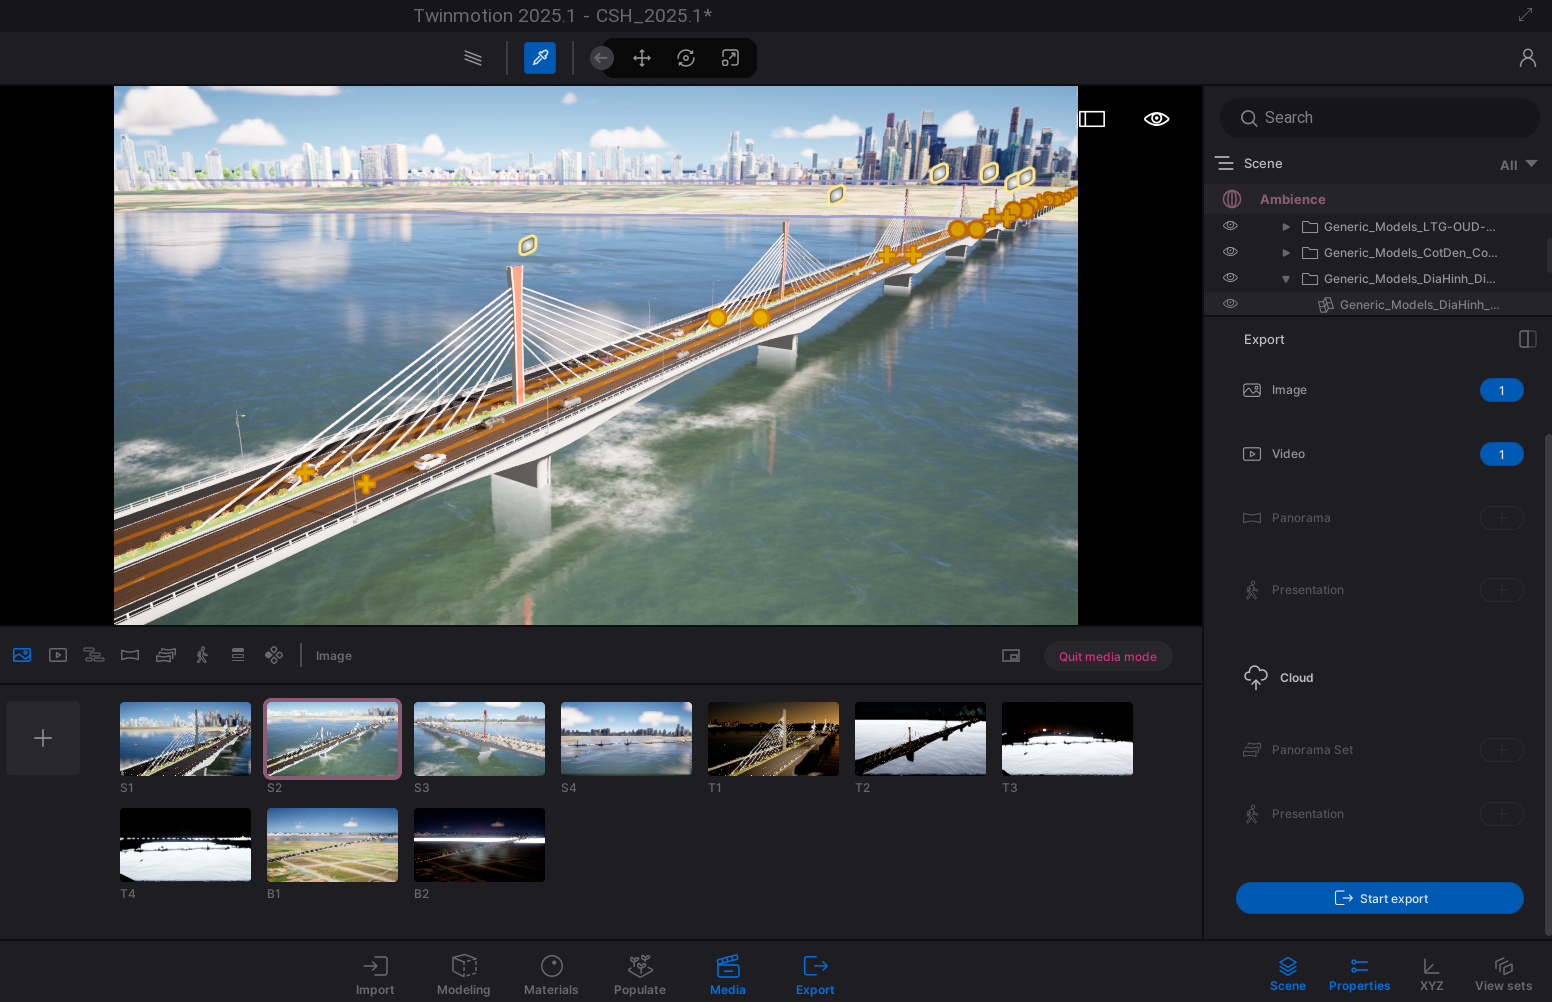Image resolution: width=1552 pixels, height=1002 pixels.
Task: Expand the Generic_Models_CotDen_Co folder
Action: tap(1286, 253)
